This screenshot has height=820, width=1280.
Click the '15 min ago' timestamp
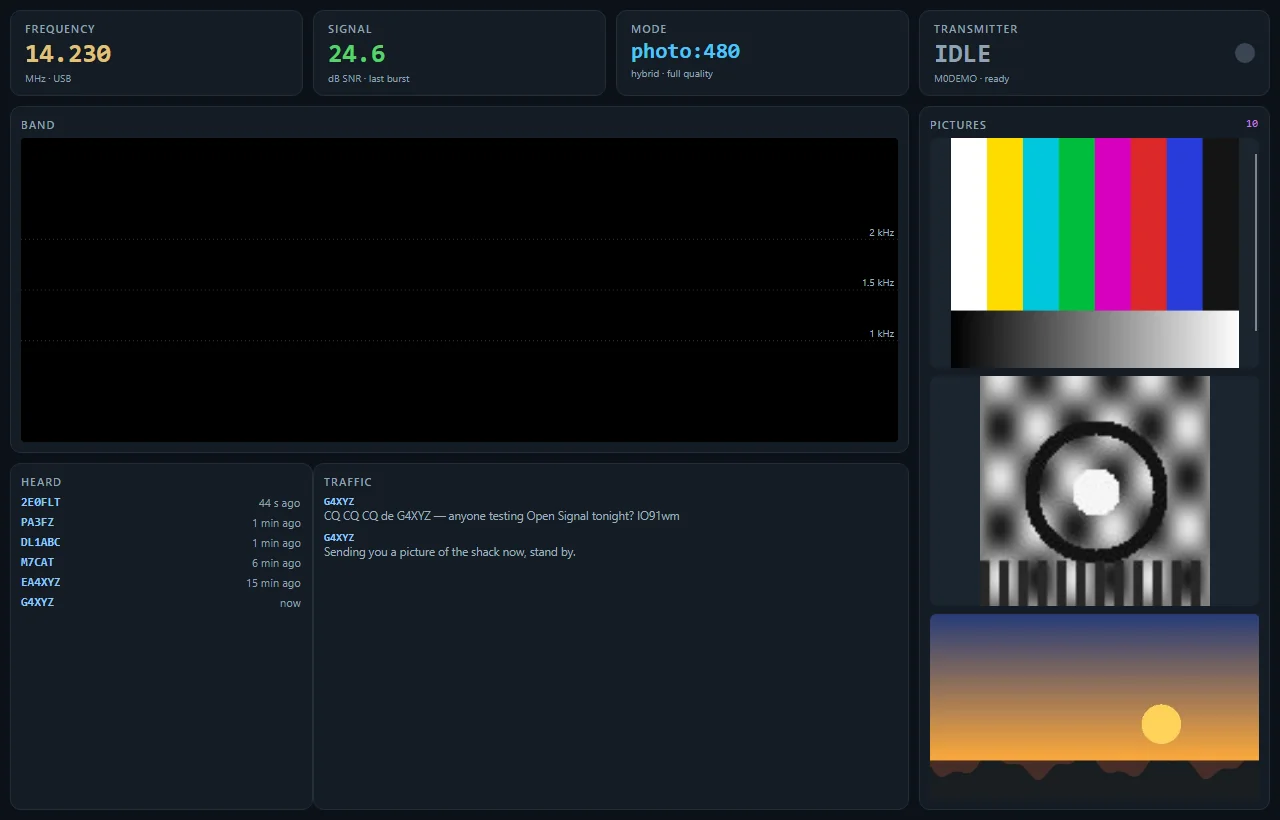(273, 583)
